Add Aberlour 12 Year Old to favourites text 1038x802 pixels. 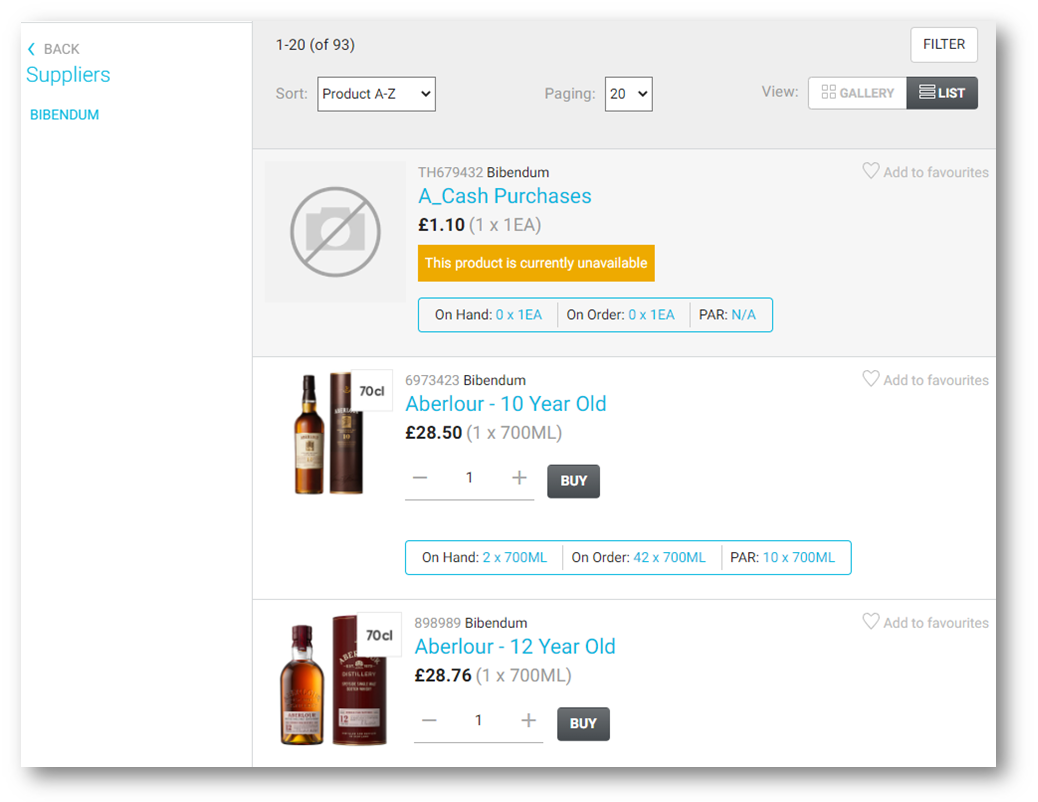(935, 623)
